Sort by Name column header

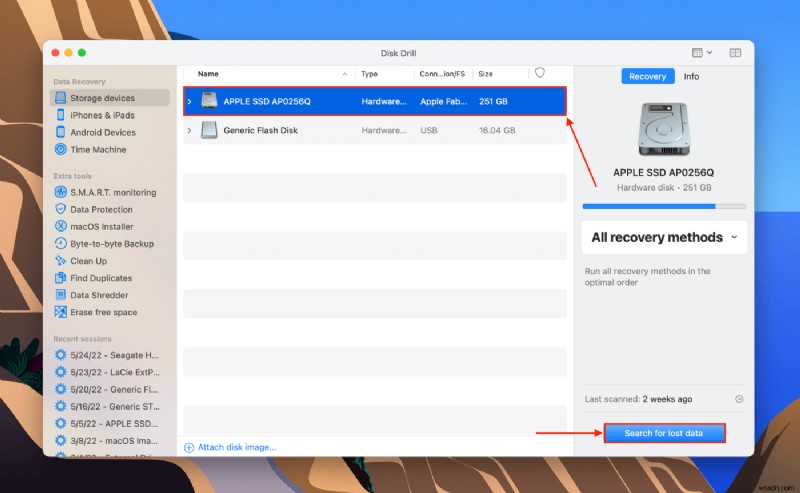point(208,73)
